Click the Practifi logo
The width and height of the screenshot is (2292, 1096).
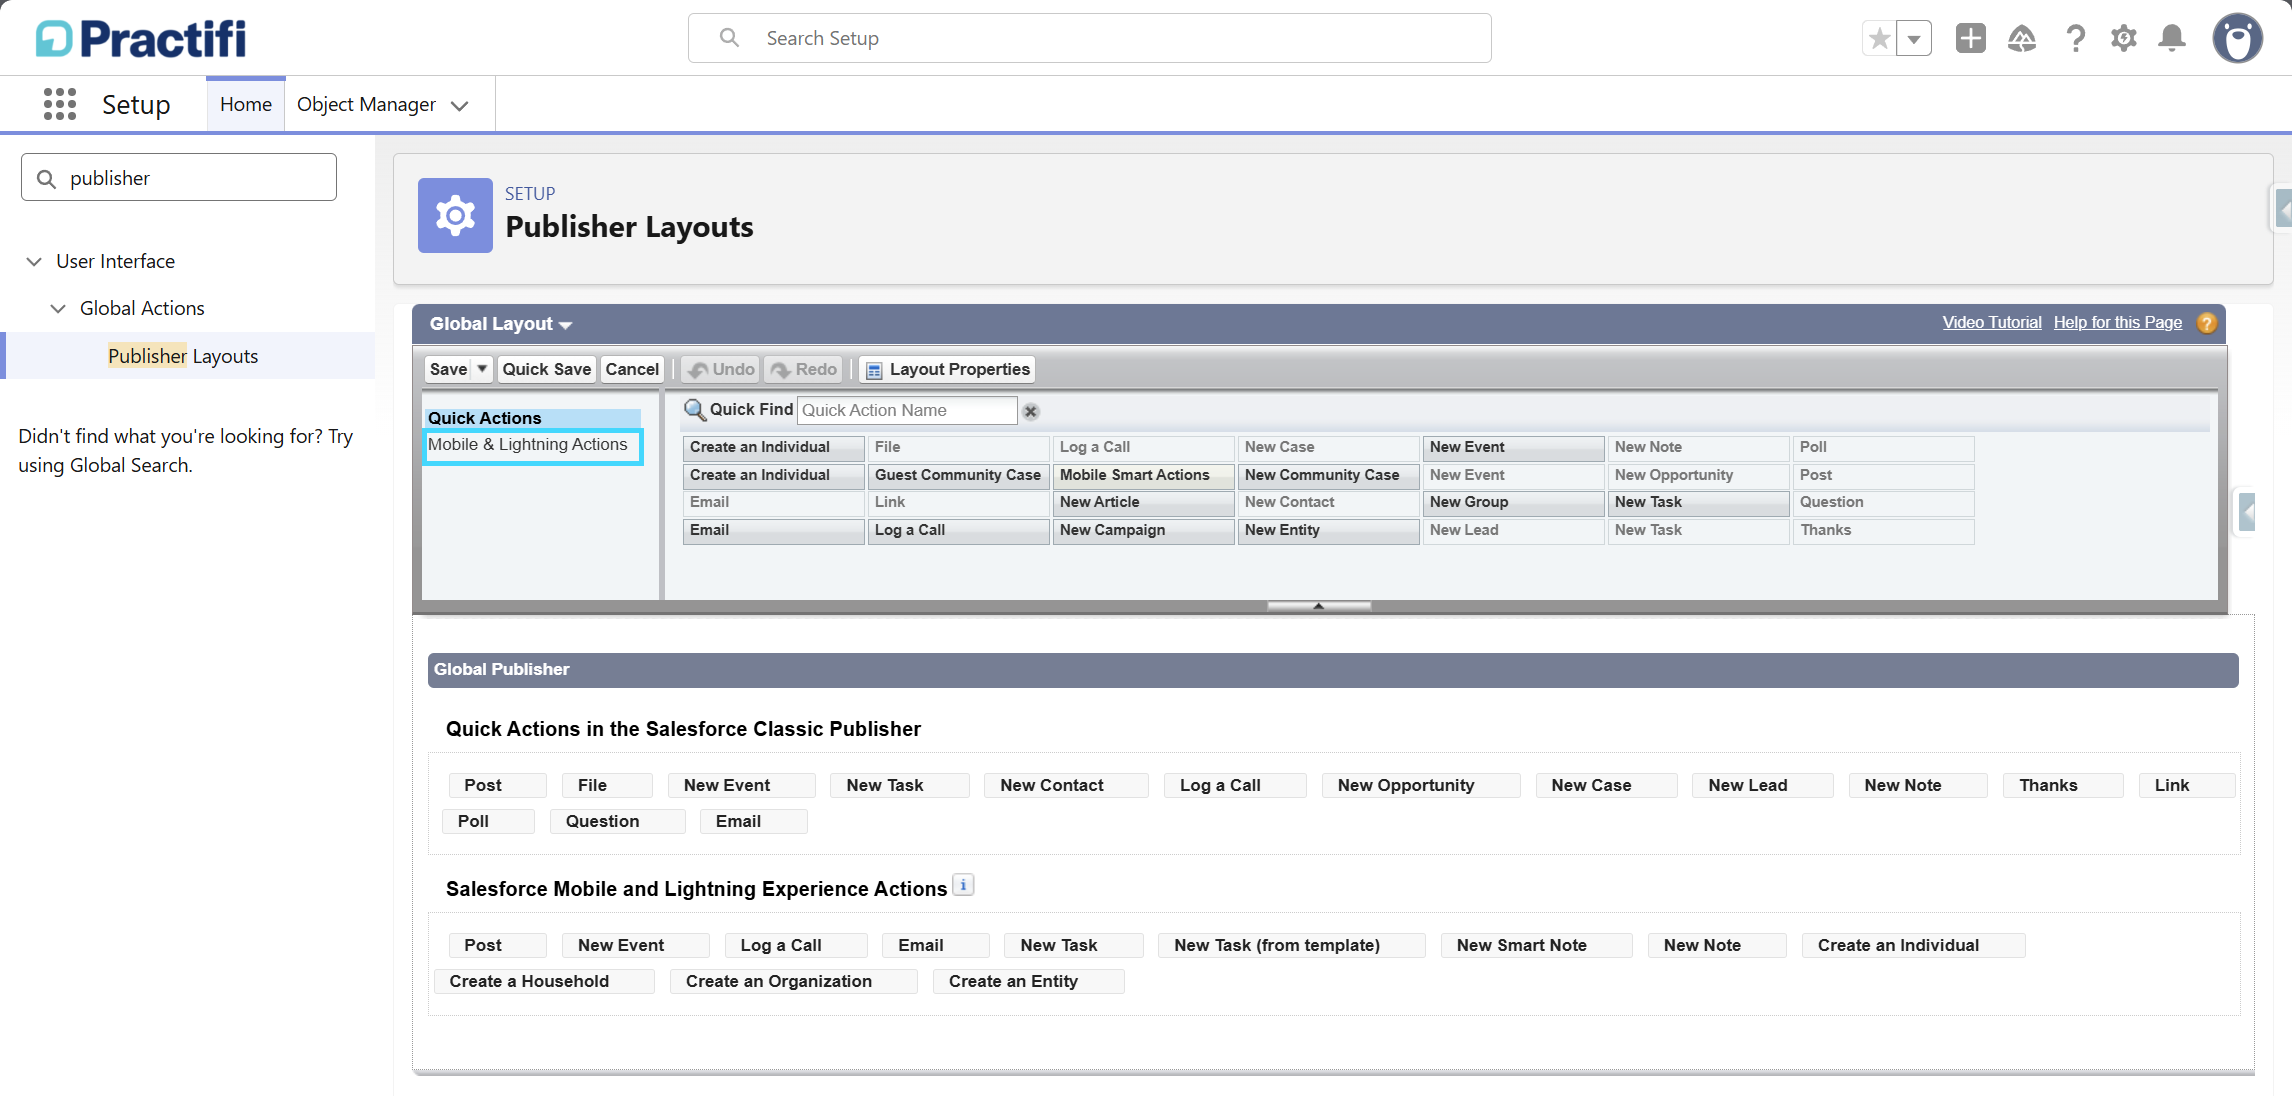[141, 39]
